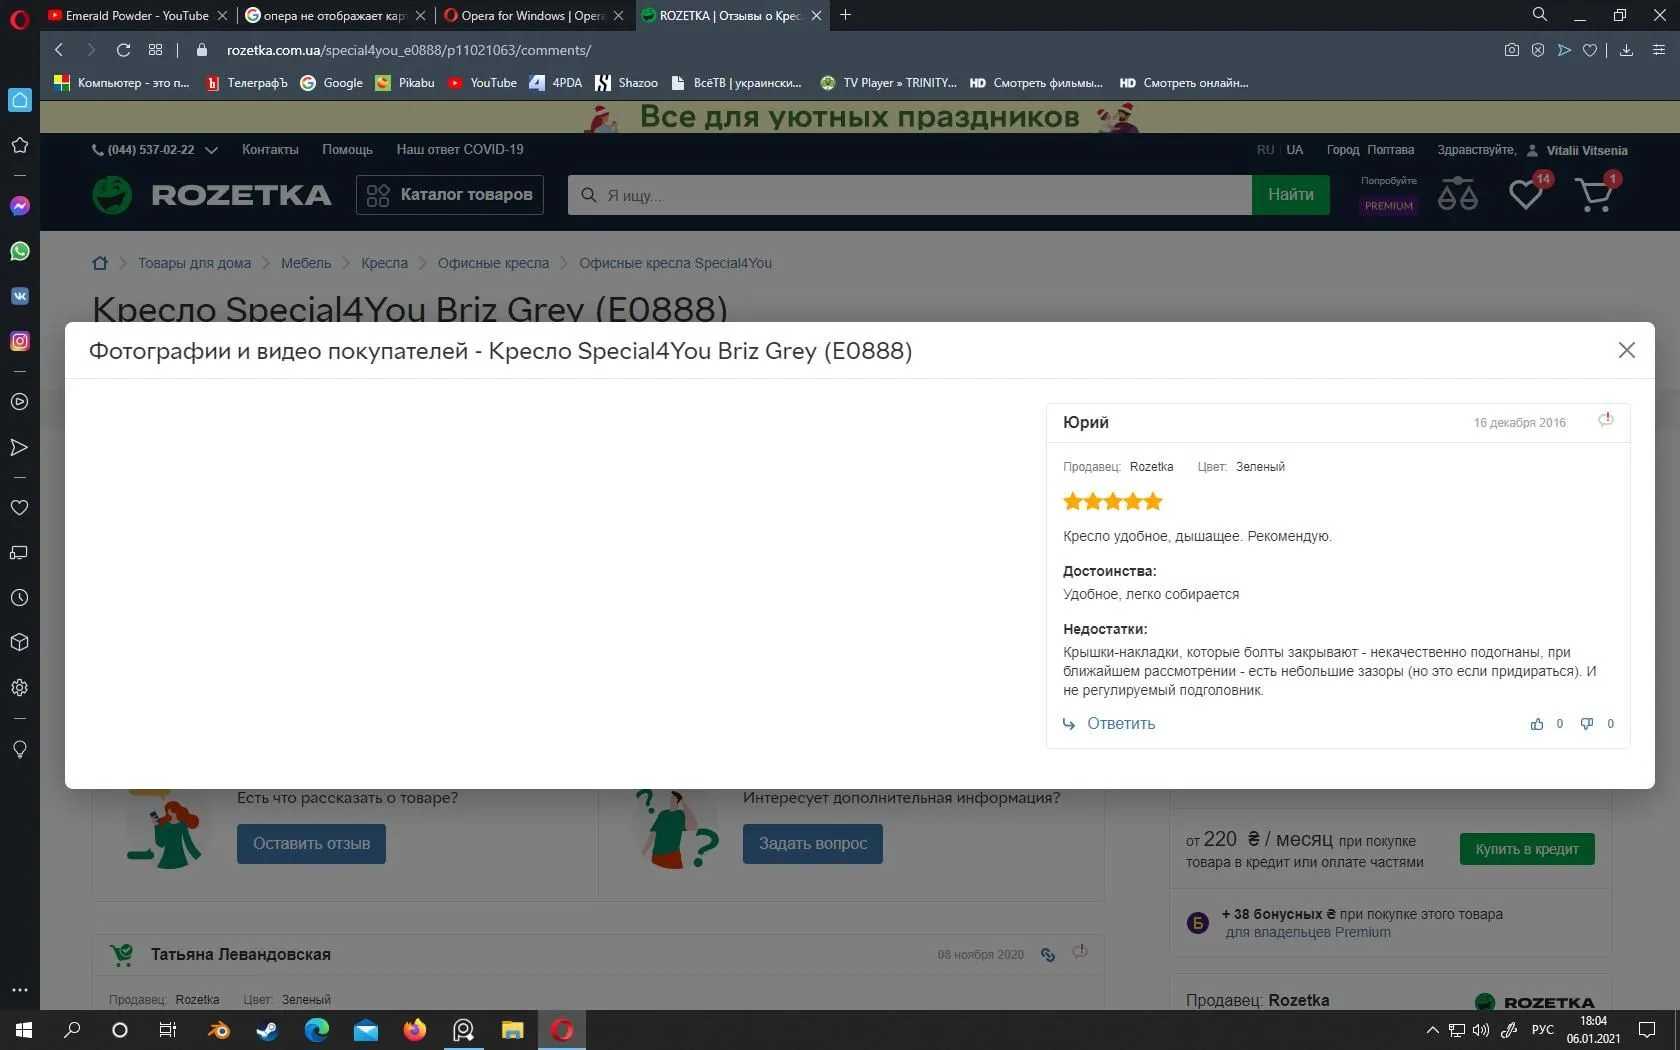
Task: Open product comparison scales icon
Action: click(1458, 194)
